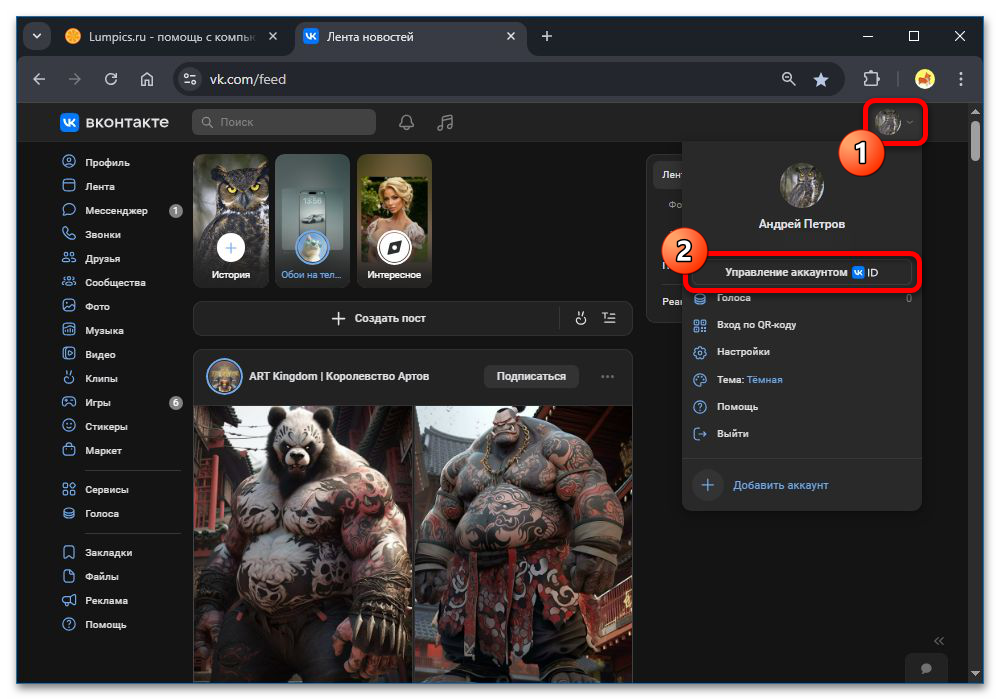Open browser extensions puzzle icon
The height and width of the screenshot is (700, 1000).
(x=871, y=79)
